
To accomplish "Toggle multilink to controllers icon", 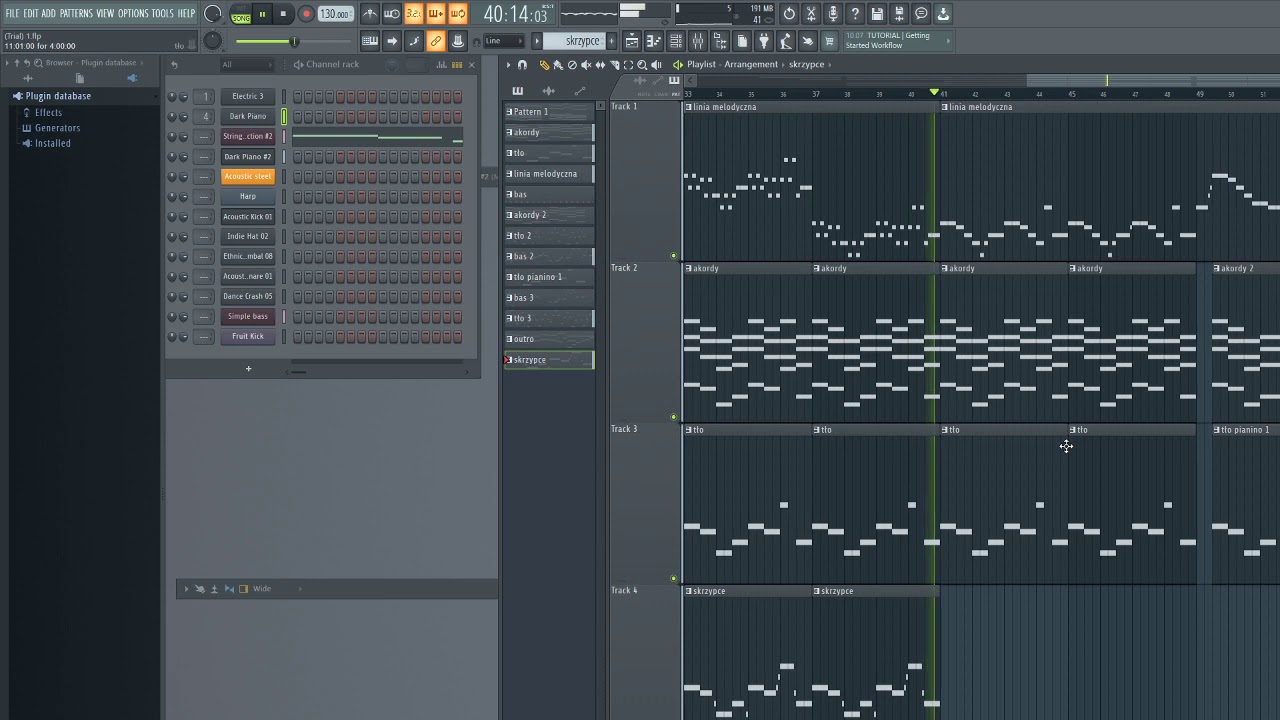I will (x=436, y=41).
